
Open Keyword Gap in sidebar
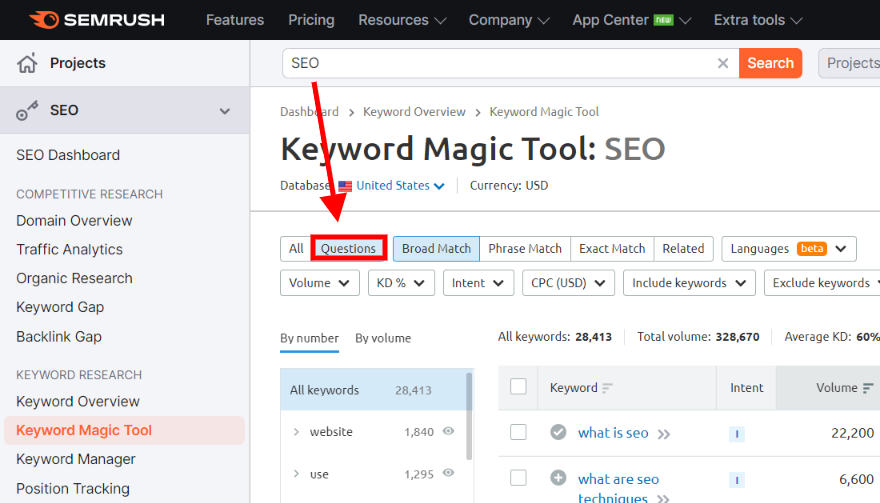point(60,307)
